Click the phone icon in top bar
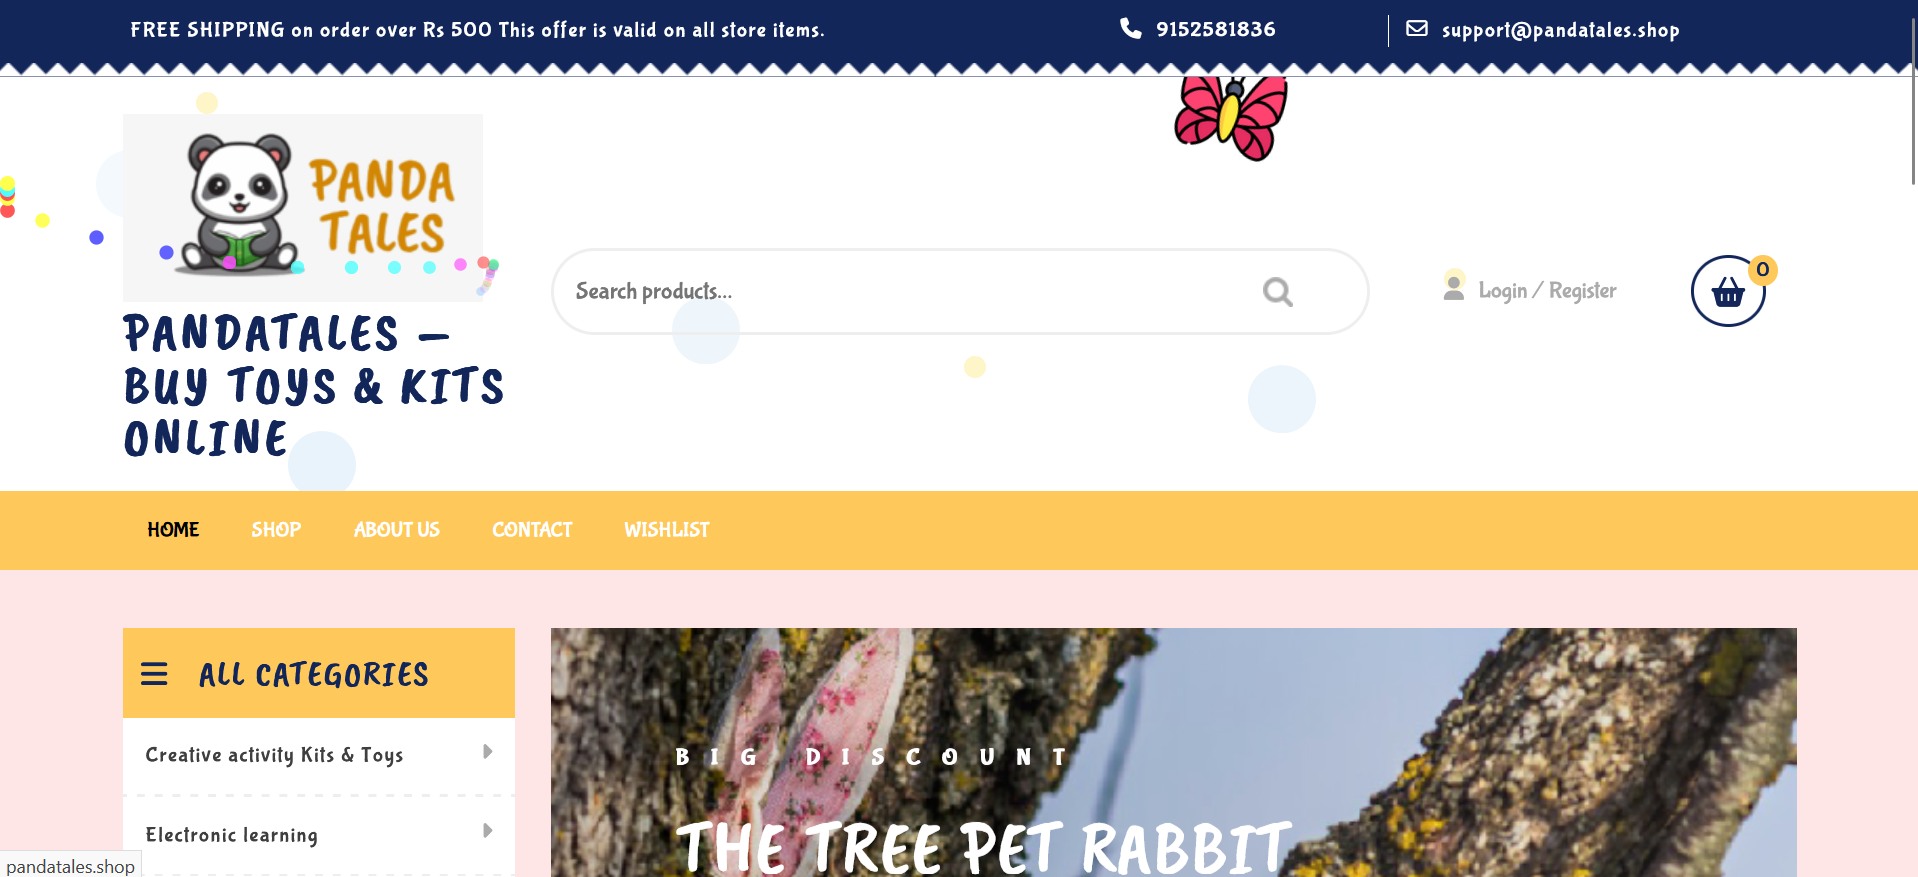 pyautogui.click(x=1130, y=28)
